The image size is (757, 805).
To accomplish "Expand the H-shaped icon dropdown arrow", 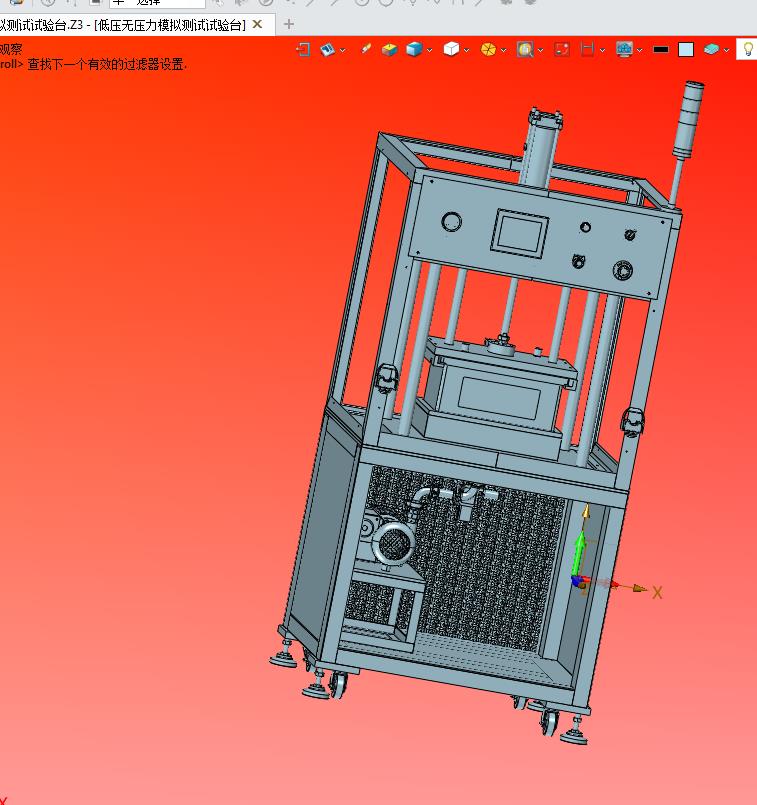I will [x=603, y=50].
